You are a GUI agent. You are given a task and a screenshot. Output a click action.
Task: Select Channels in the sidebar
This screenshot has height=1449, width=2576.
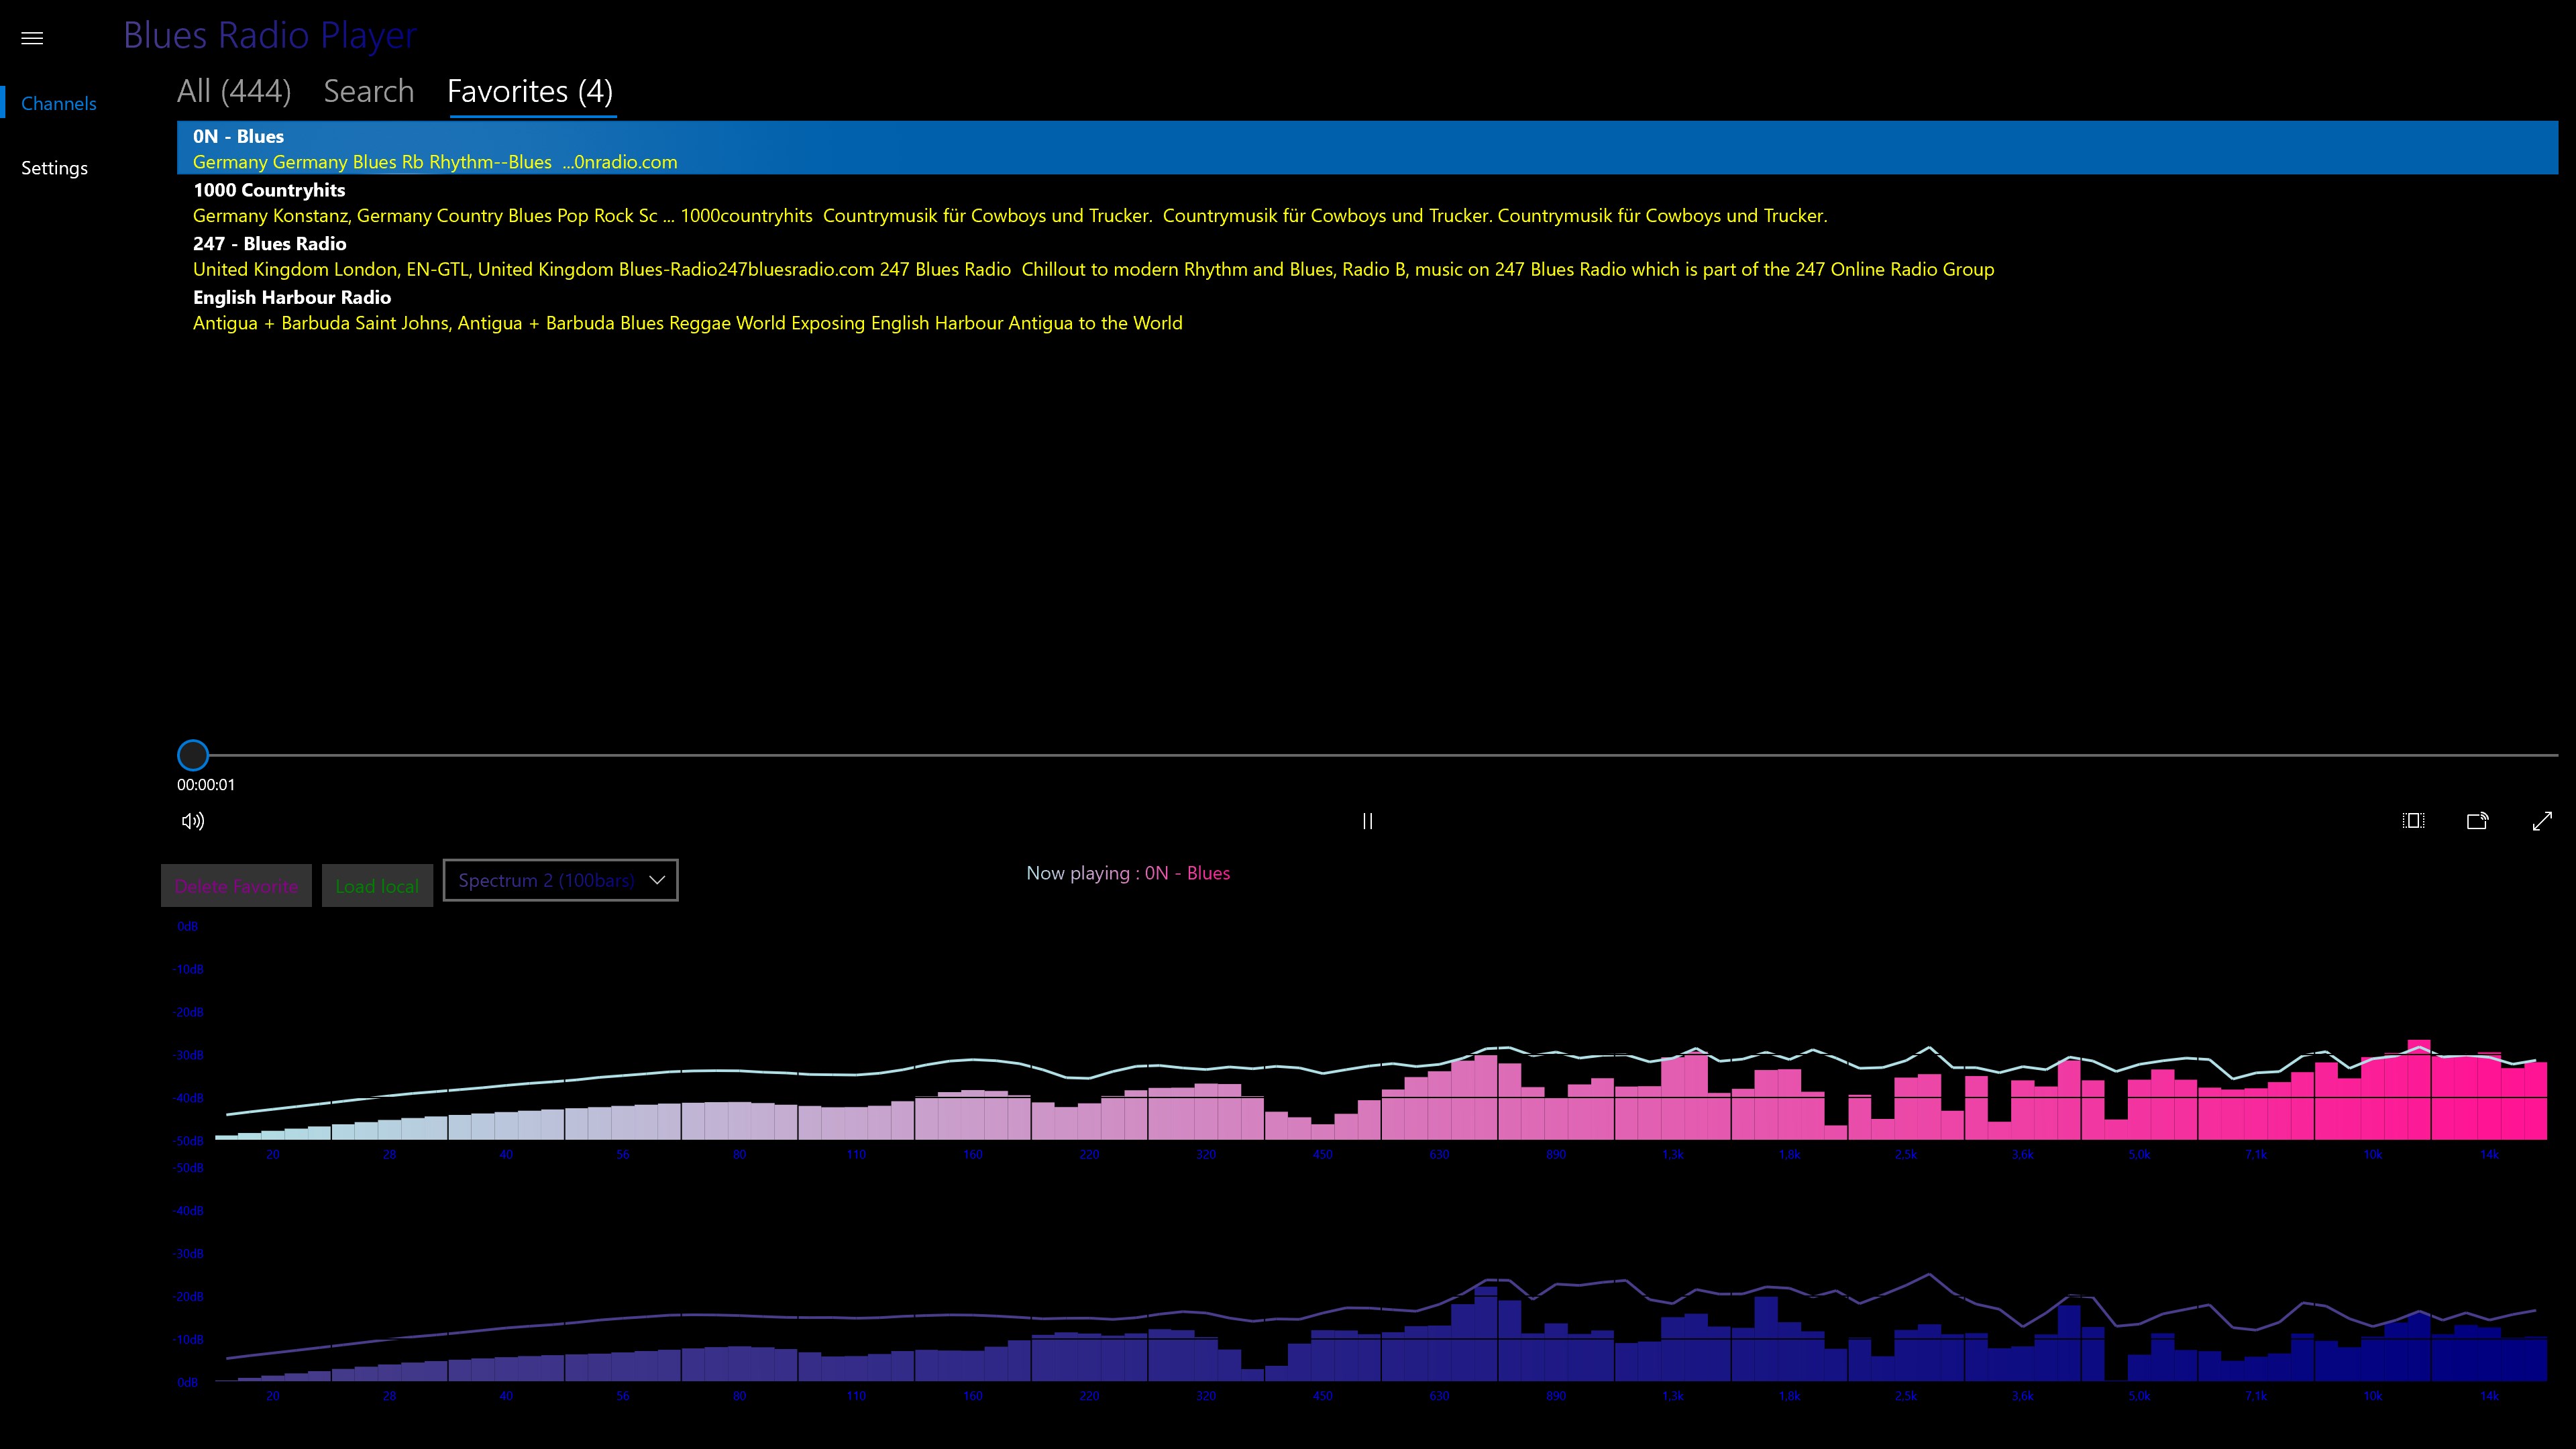(x=59, y=104)
